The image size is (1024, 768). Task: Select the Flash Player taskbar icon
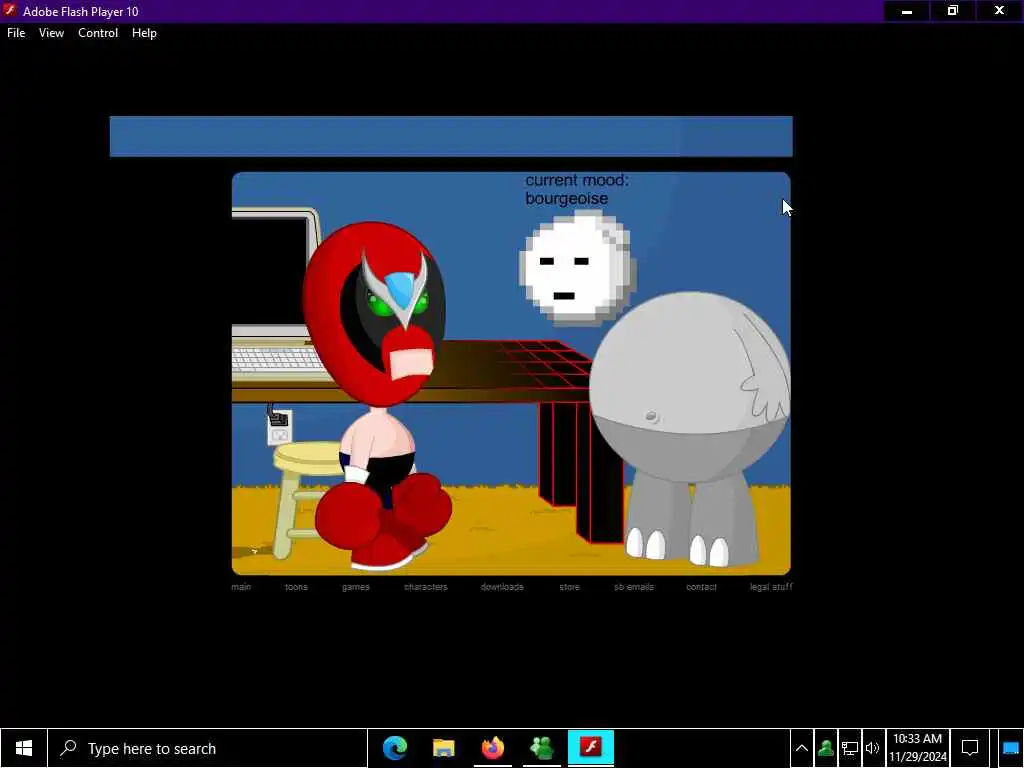coord(591,747)
